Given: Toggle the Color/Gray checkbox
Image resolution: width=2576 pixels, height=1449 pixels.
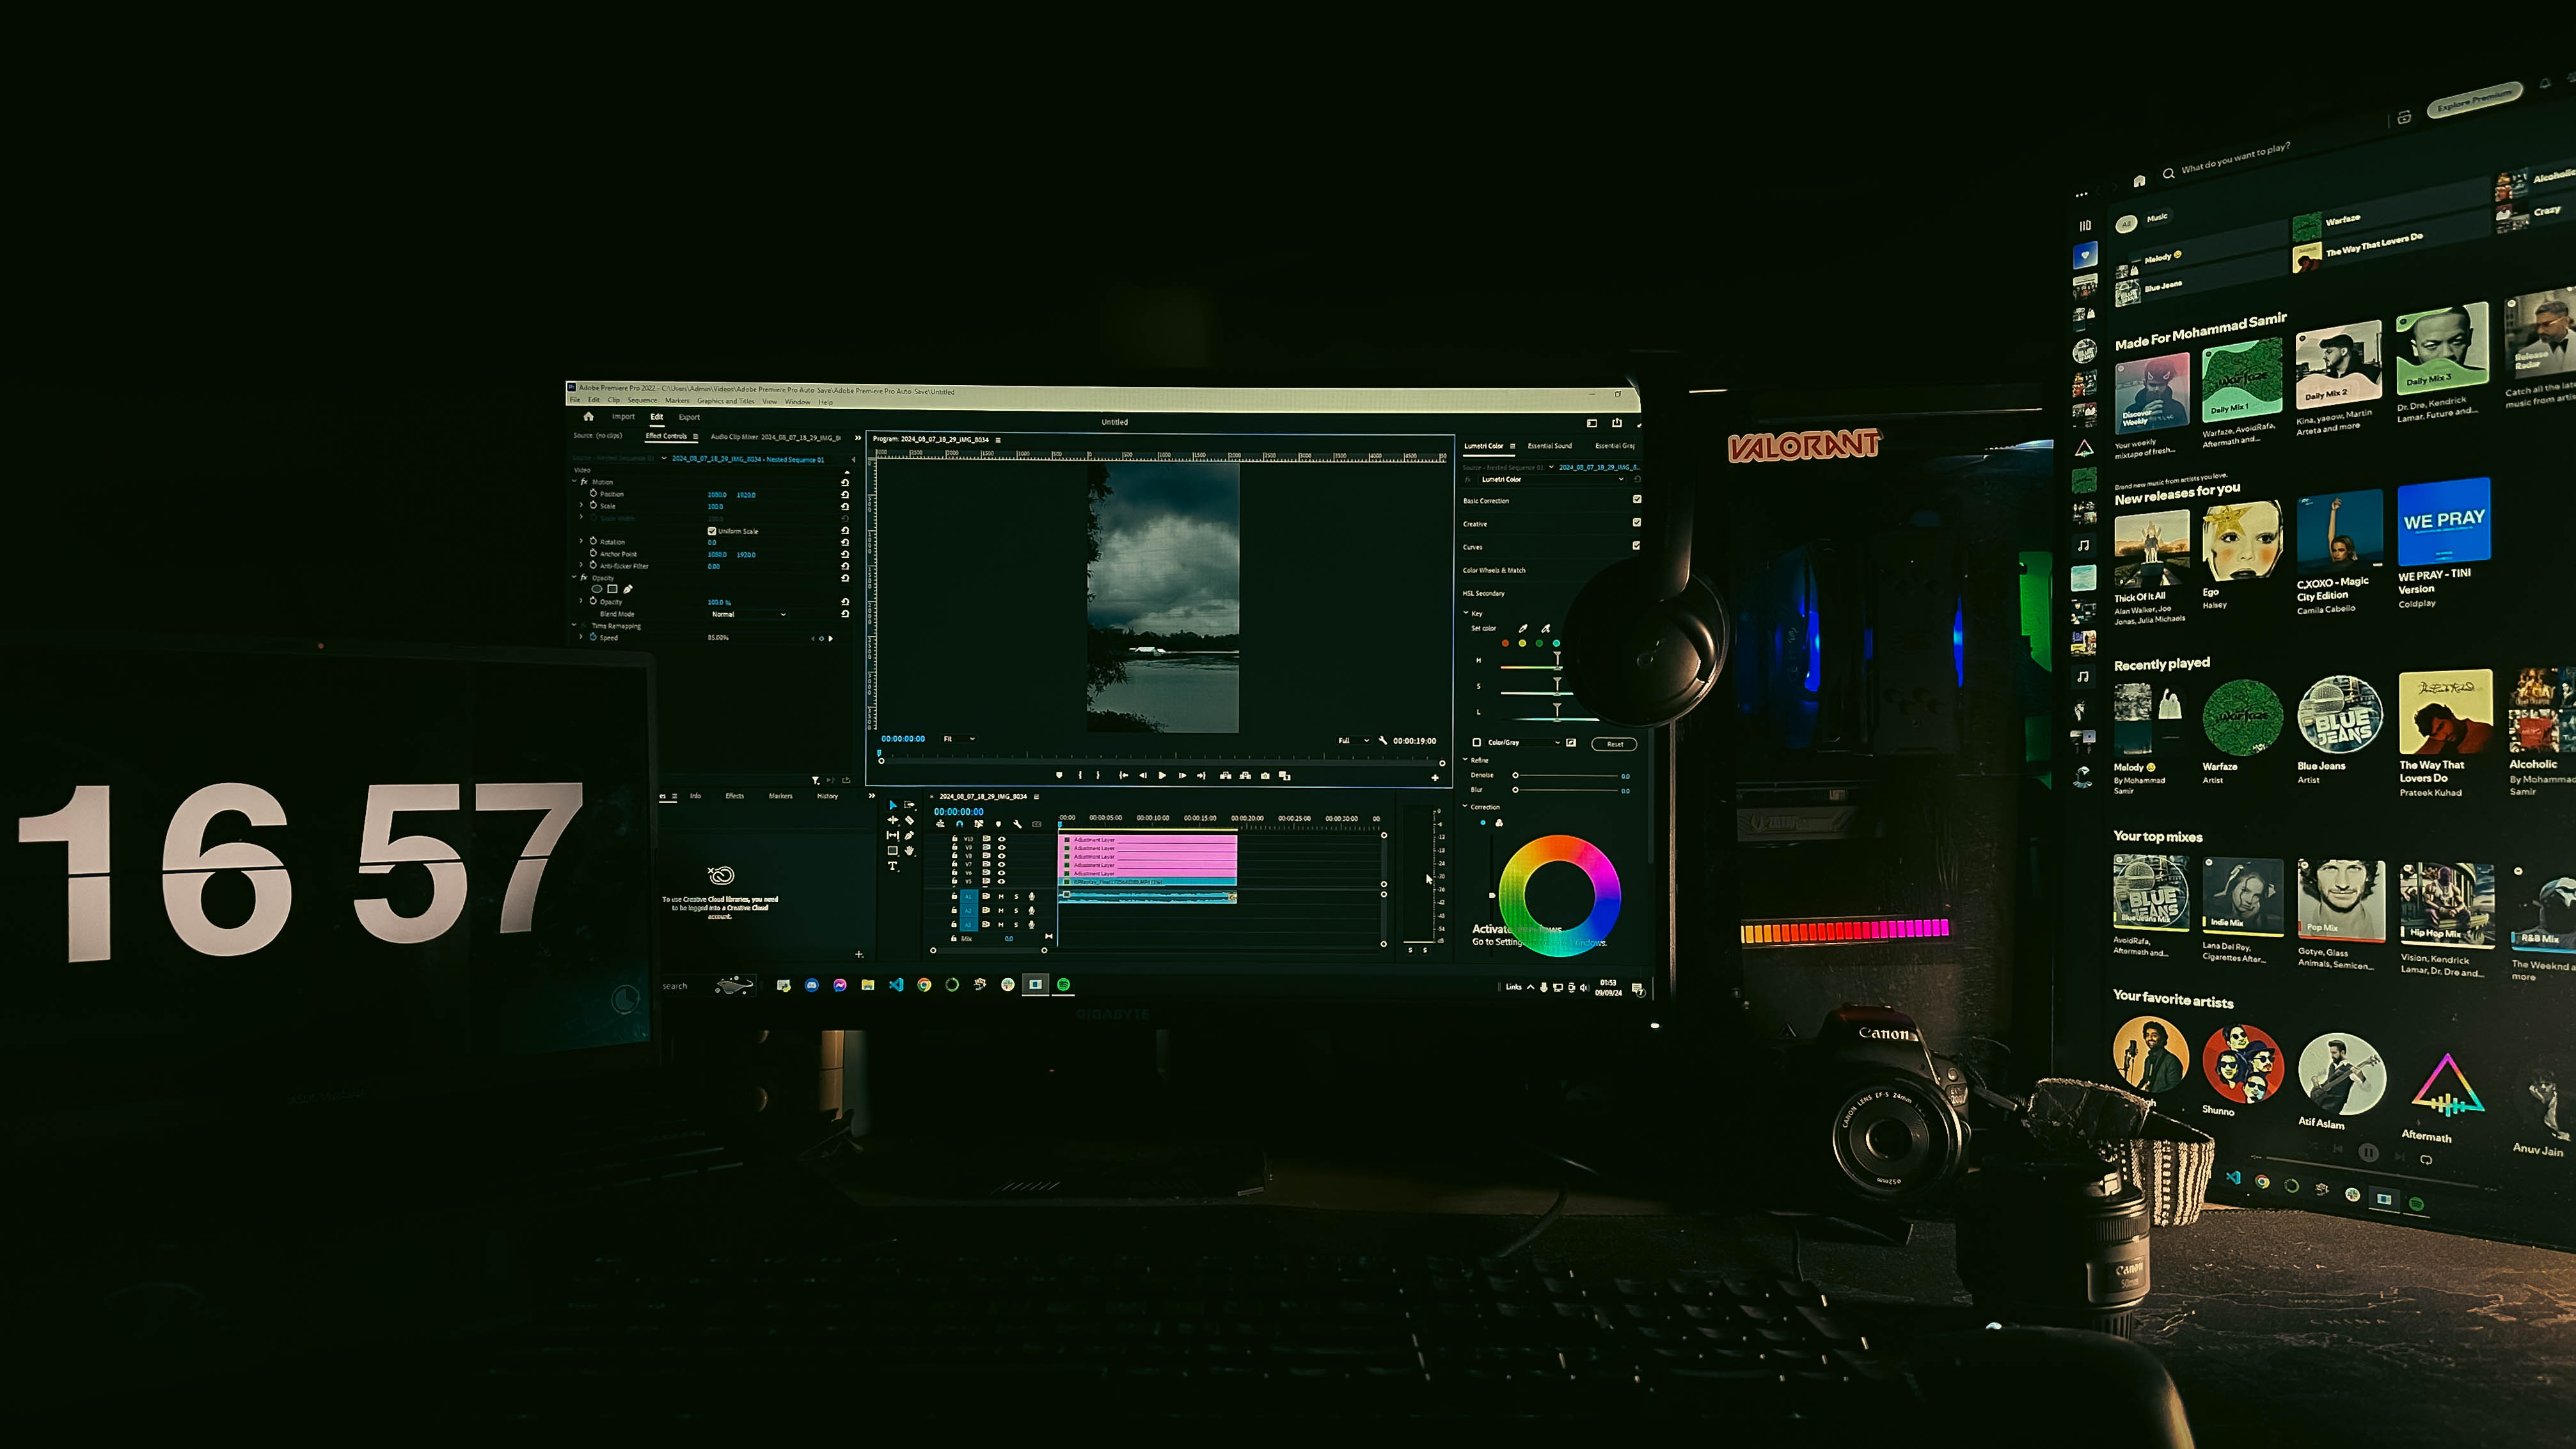Looking at the screenshot, I should coord(1477,743).
